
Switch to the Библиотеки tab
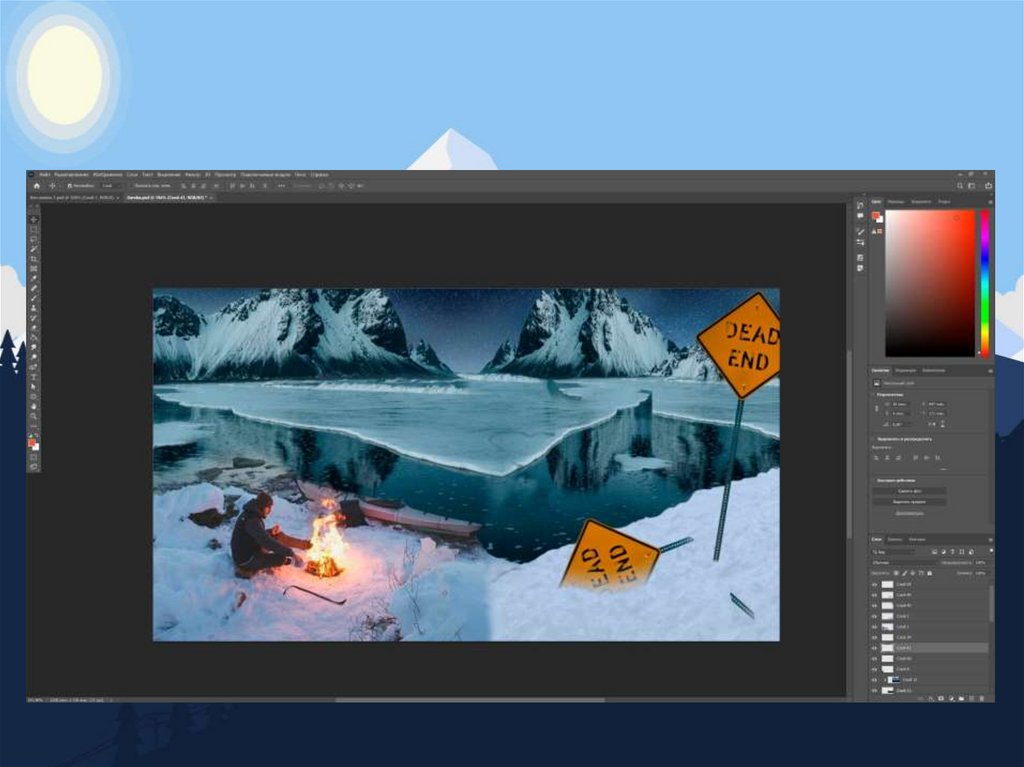[934, 370]
